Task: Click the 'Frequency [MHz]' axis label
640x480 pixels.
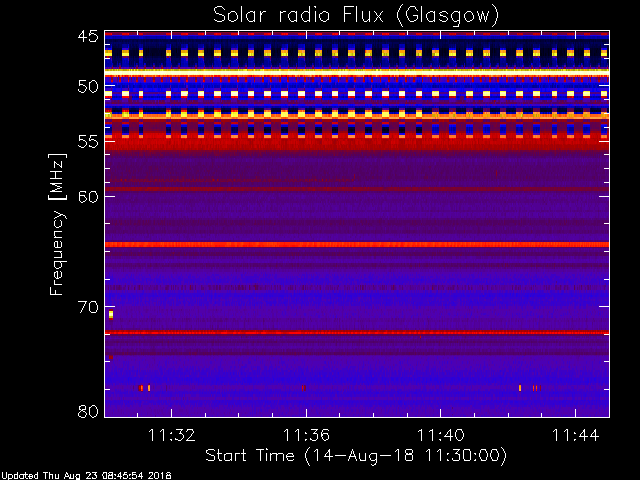Action: pyautogui.click(x=57, y=224)
